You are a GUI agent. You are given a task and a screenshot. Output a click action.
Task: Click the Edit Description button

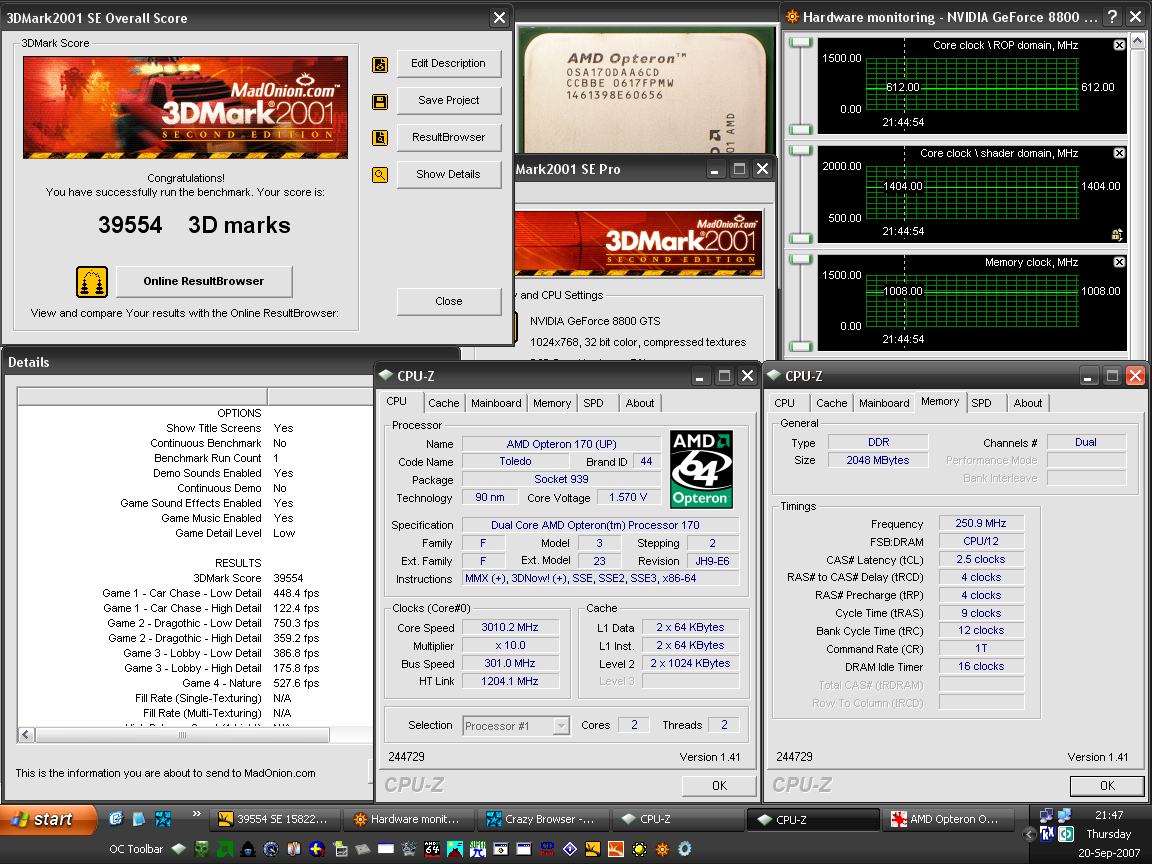[x=449, y=64]
